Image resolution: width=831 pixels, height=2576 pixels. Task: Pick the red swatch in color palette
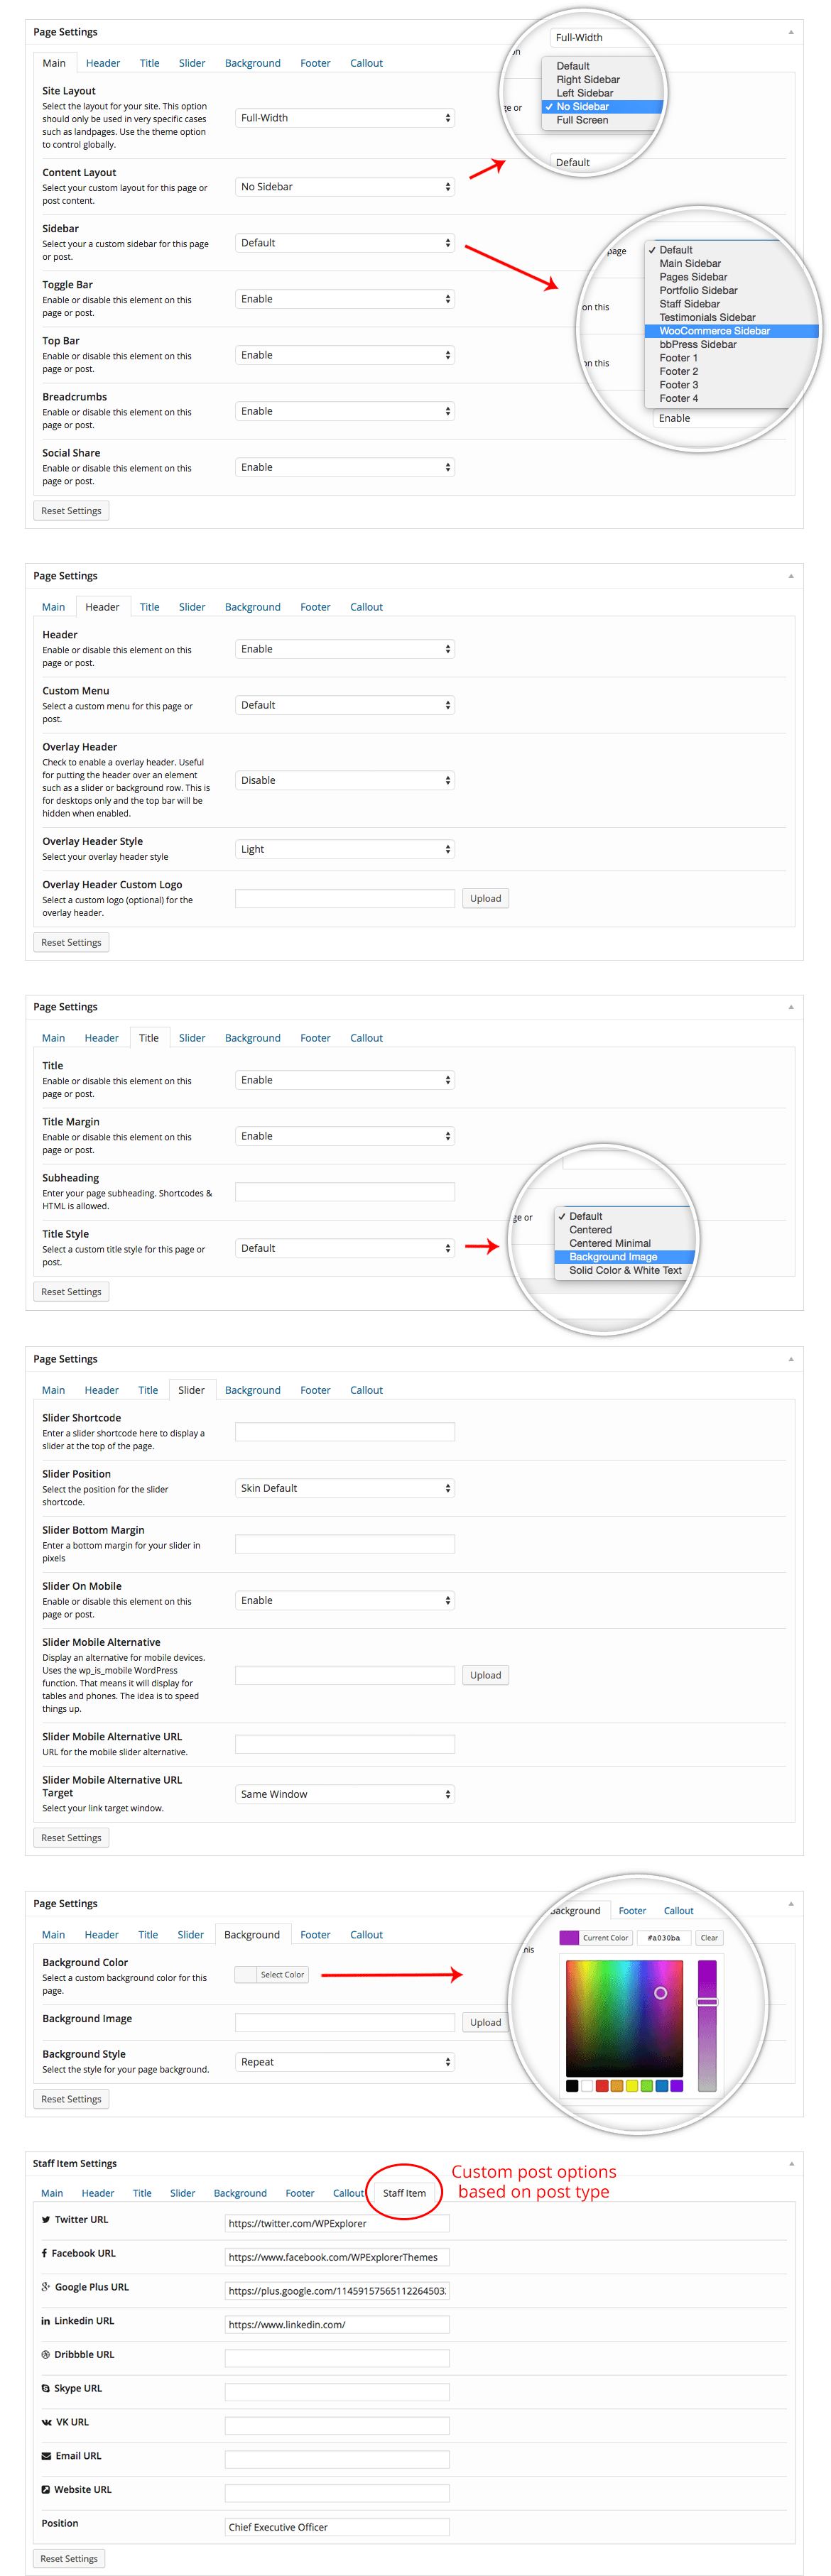point(602,2086)
